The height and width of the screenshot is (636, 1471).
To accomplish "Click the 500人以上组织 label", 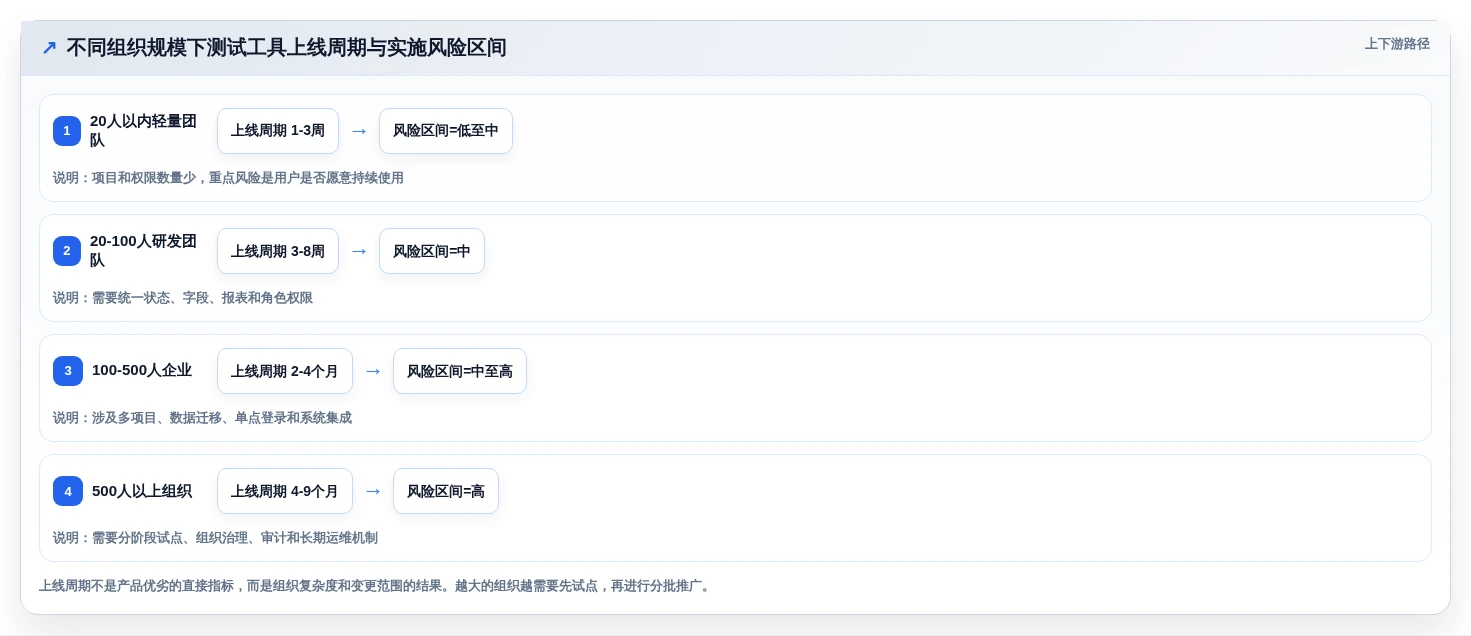I will [x=142, y=491].
